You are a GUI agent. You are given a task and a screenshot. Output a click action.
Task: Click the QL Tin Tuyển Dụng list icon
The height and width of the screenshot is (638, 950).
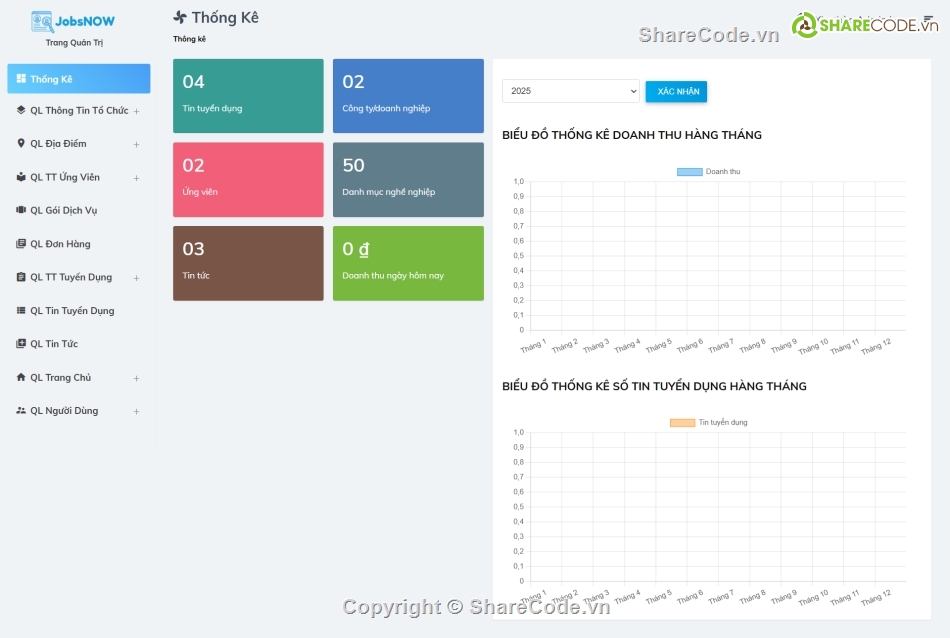tap(21, 310)
